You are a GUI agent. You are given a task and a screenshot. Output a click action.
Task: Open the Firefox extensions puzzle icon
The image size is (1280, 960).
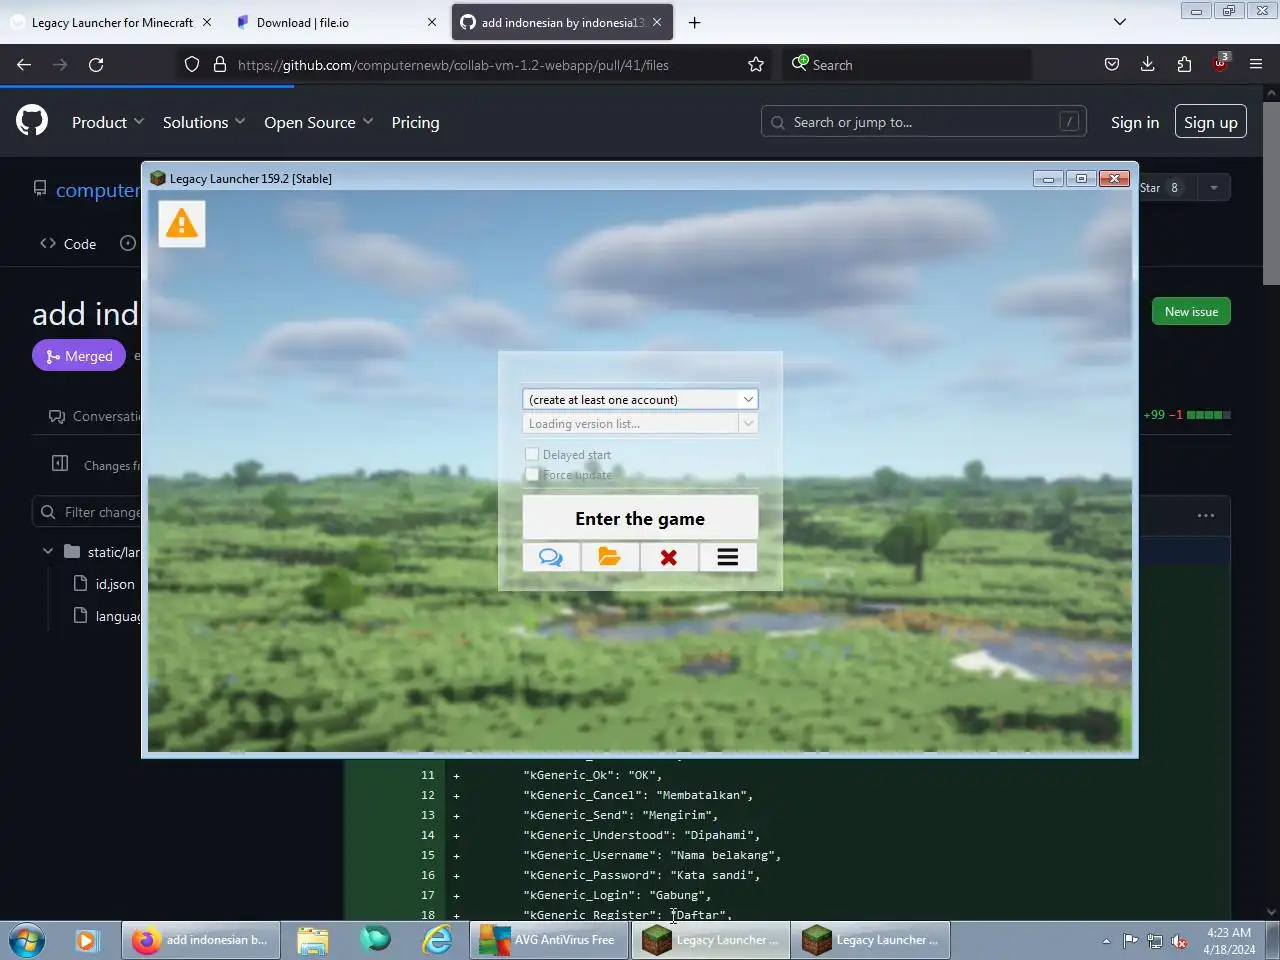tap(1184, 64)
